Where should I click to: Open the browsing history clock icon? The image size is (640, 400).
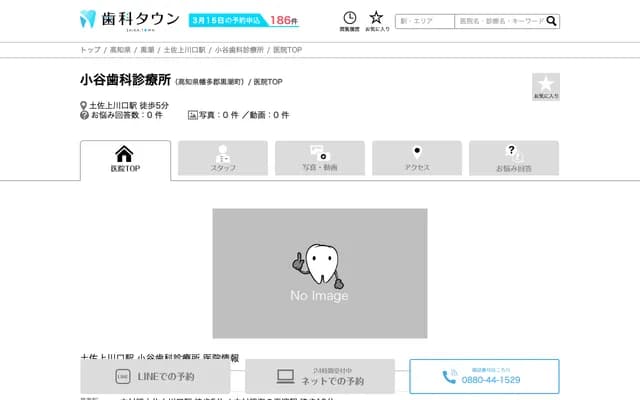350,21
